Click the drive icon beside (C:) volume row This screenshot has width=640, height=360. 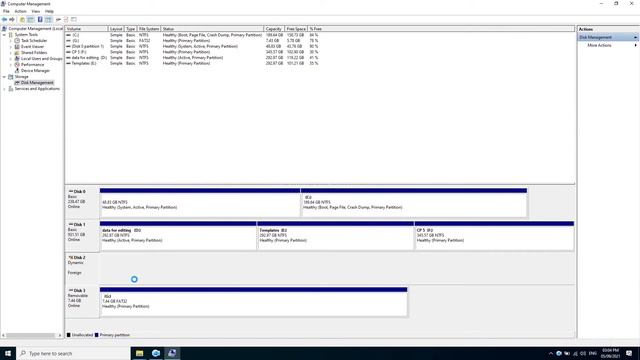[68, 35]
